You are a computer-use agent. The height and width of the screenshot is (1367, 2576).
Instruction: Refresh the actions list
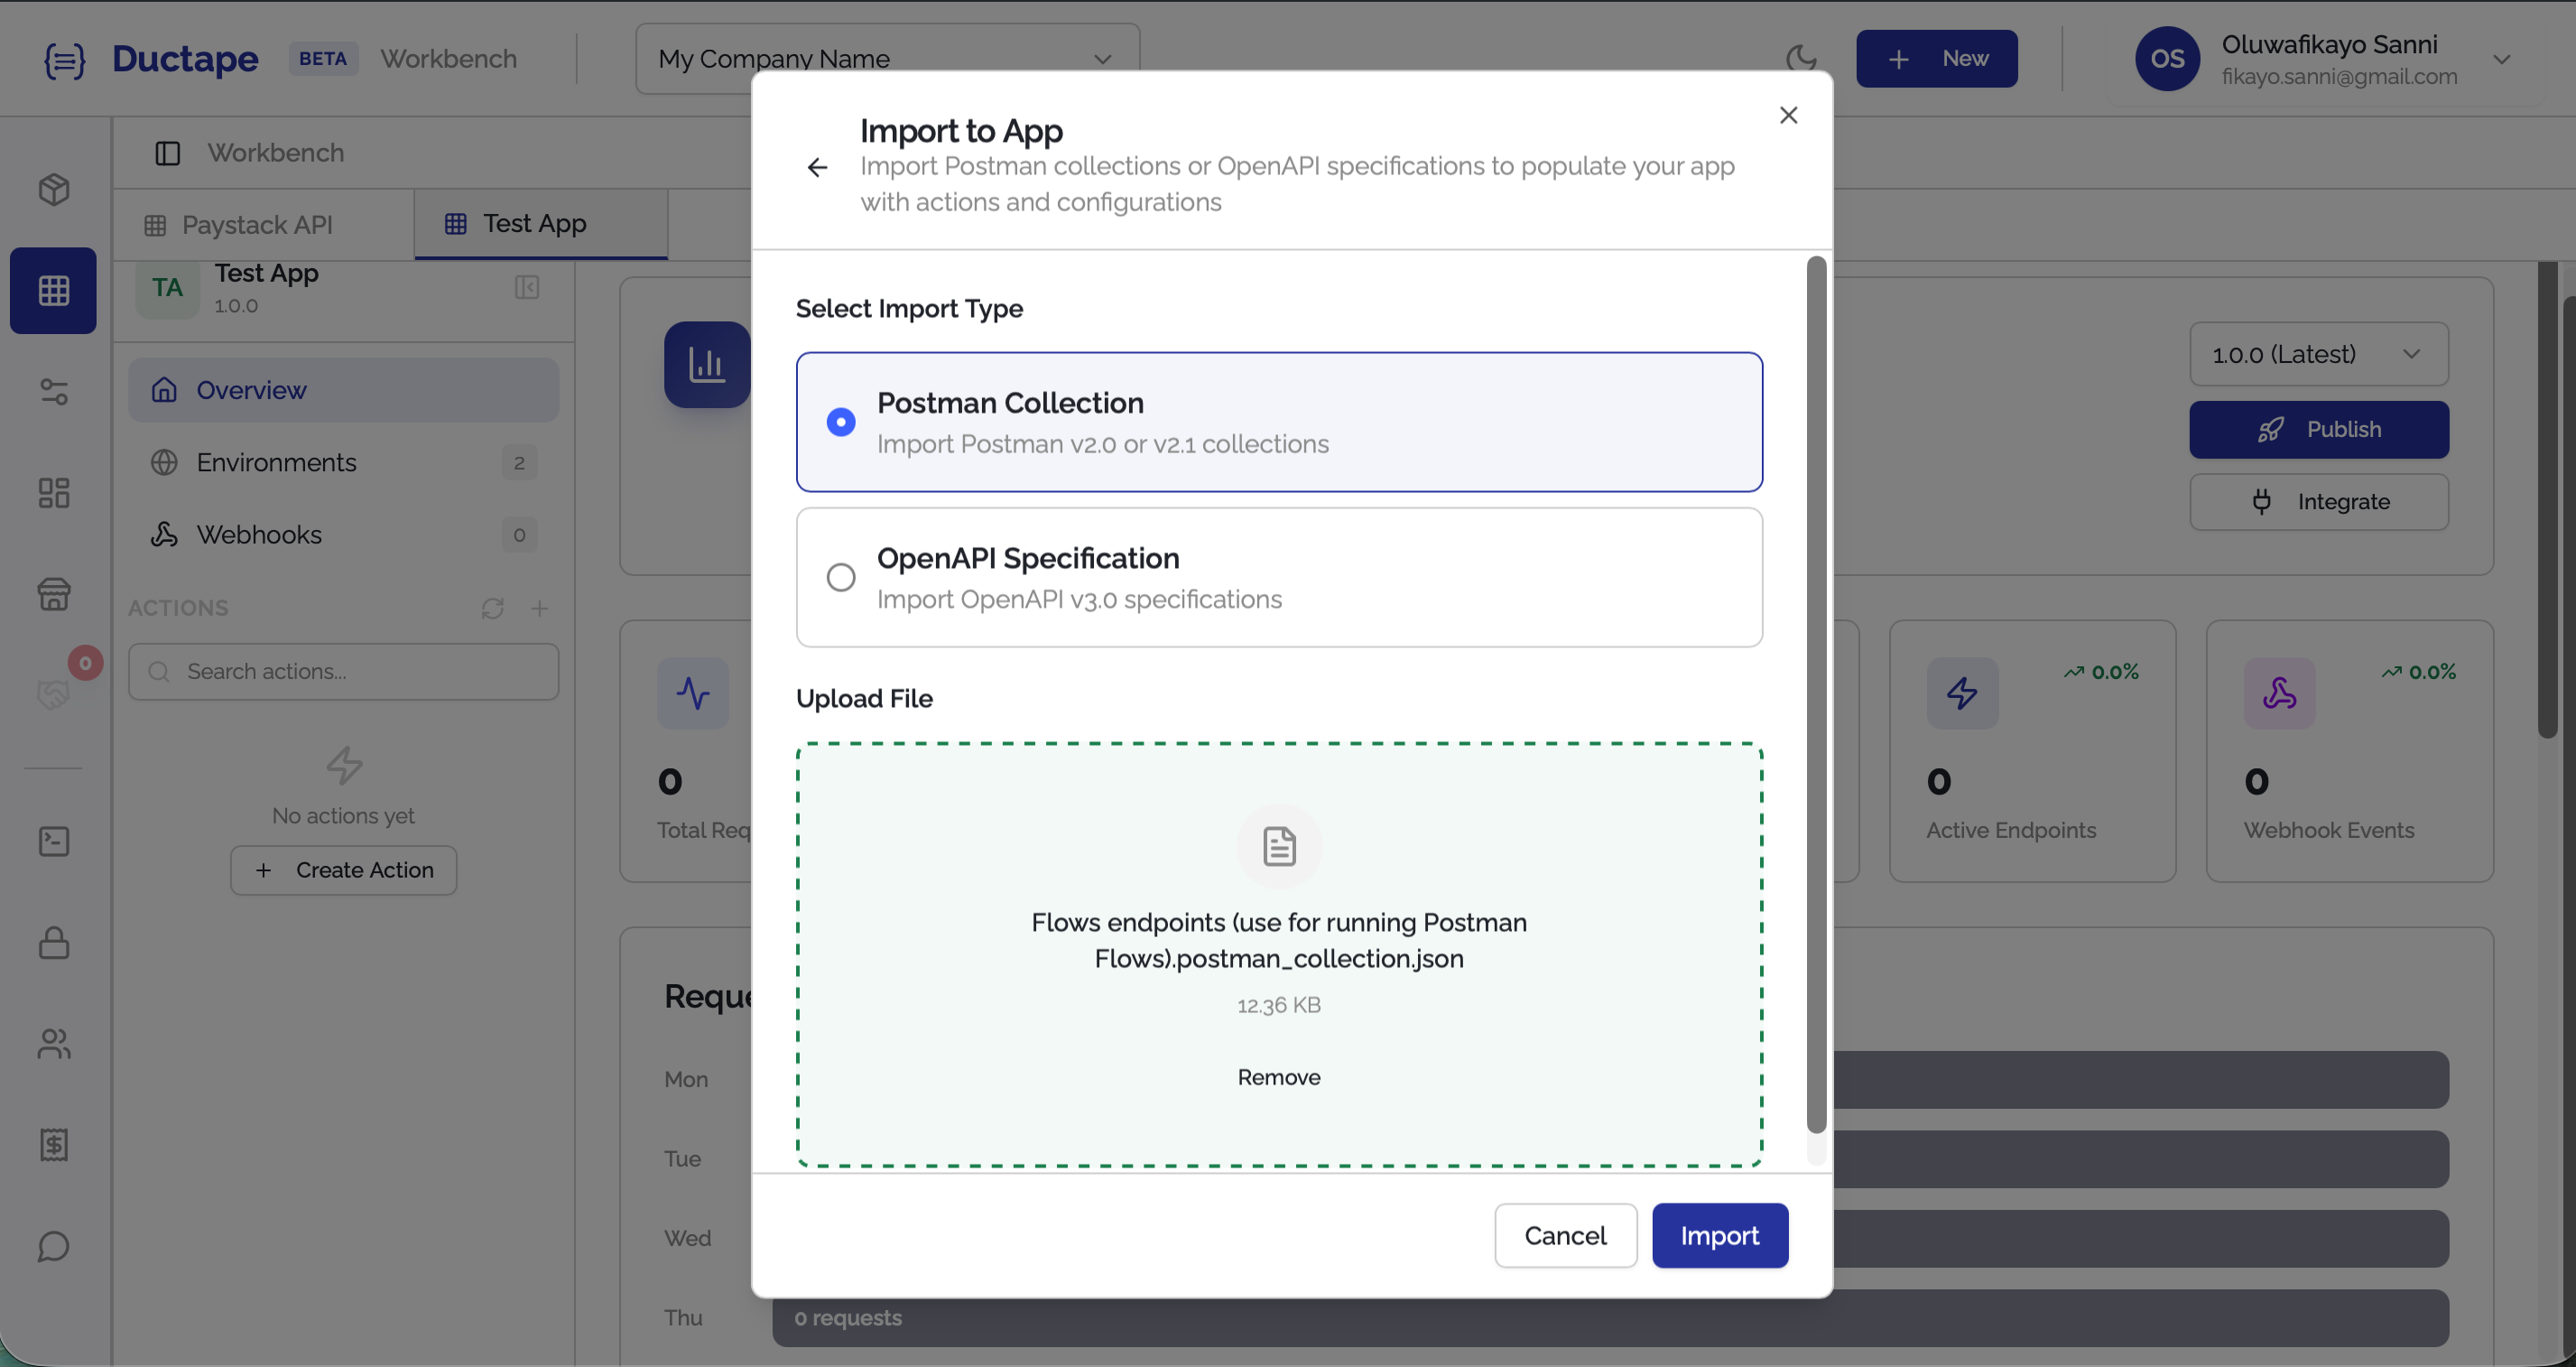[x=492, y=608]
